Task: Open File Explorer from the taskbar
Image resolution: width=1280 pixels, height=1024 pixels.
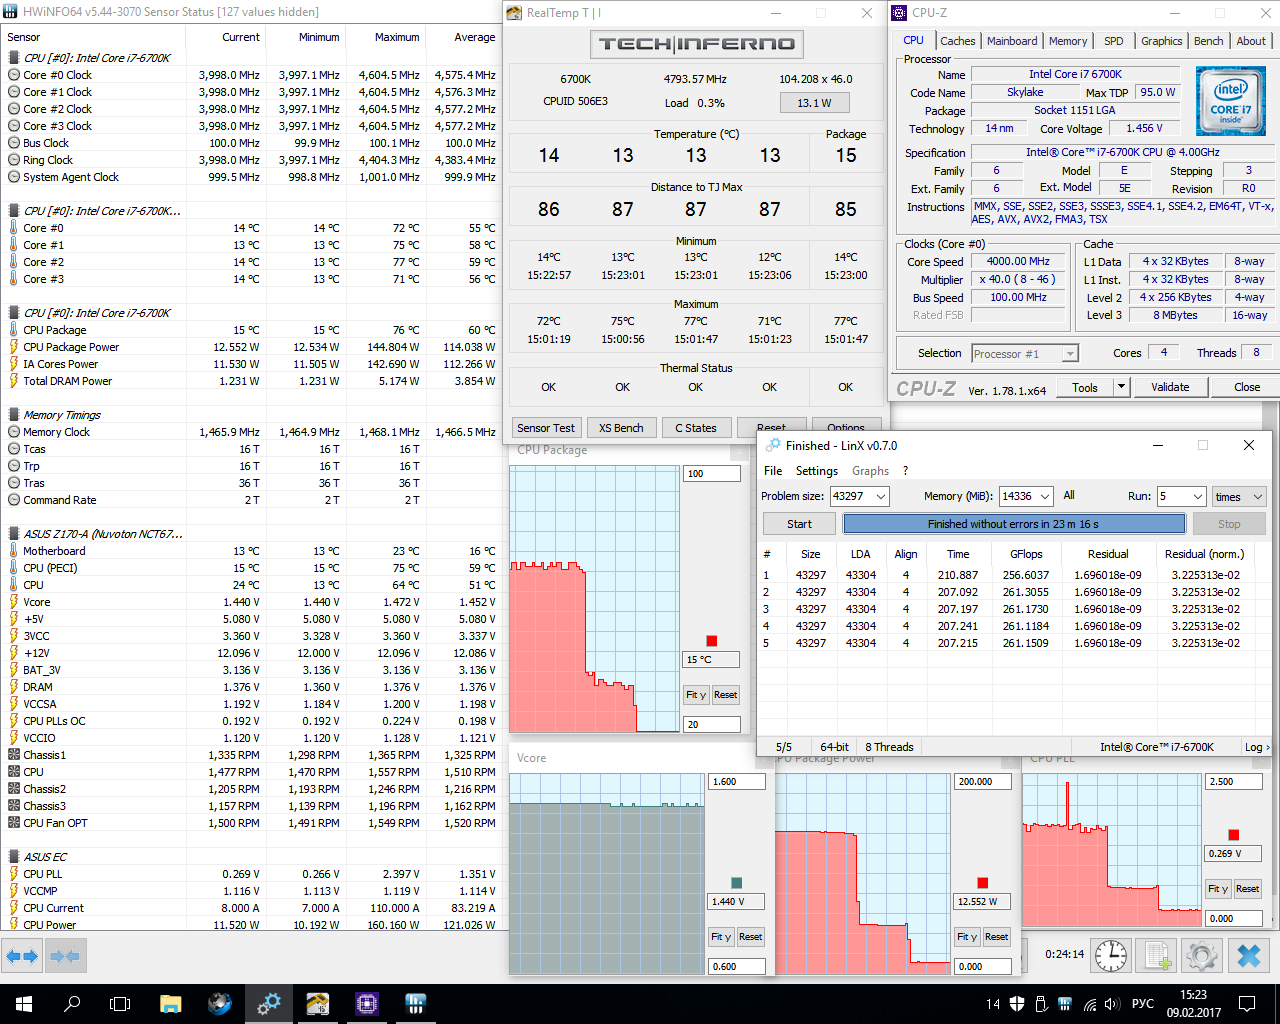Action: point(170,1004)
